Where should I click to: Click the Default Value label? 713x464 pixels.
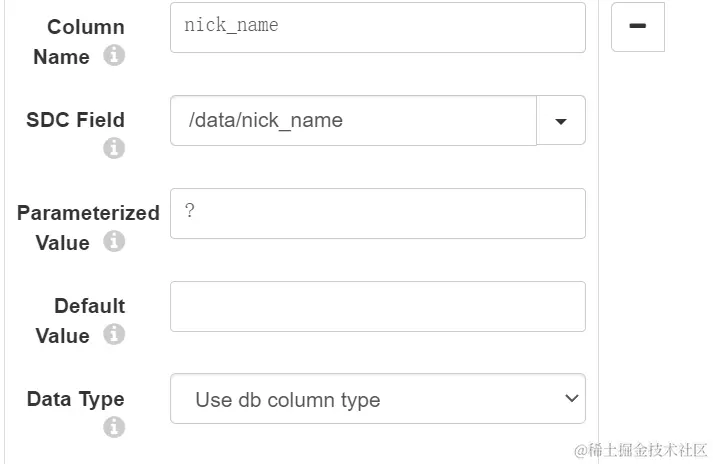pos(88,306)
